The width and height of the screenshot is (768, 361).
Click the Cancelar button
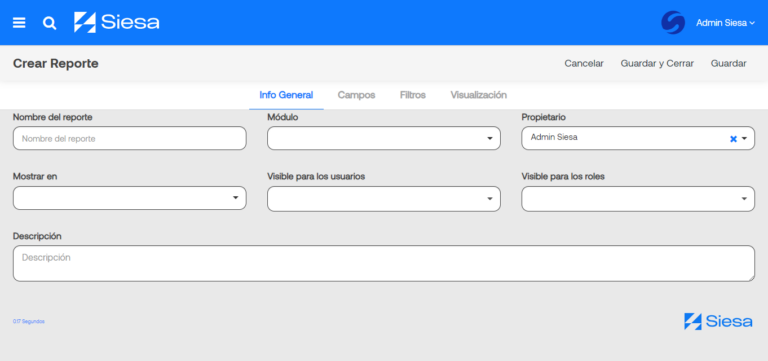[584, 64]
